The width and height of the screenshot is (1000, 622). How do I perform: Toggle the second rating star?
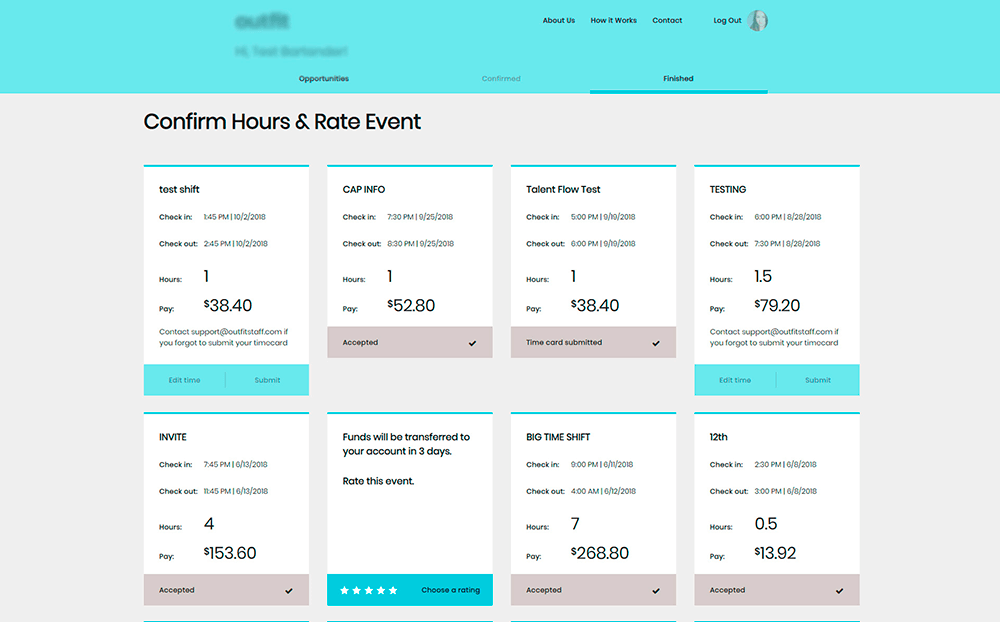[357, 590]
